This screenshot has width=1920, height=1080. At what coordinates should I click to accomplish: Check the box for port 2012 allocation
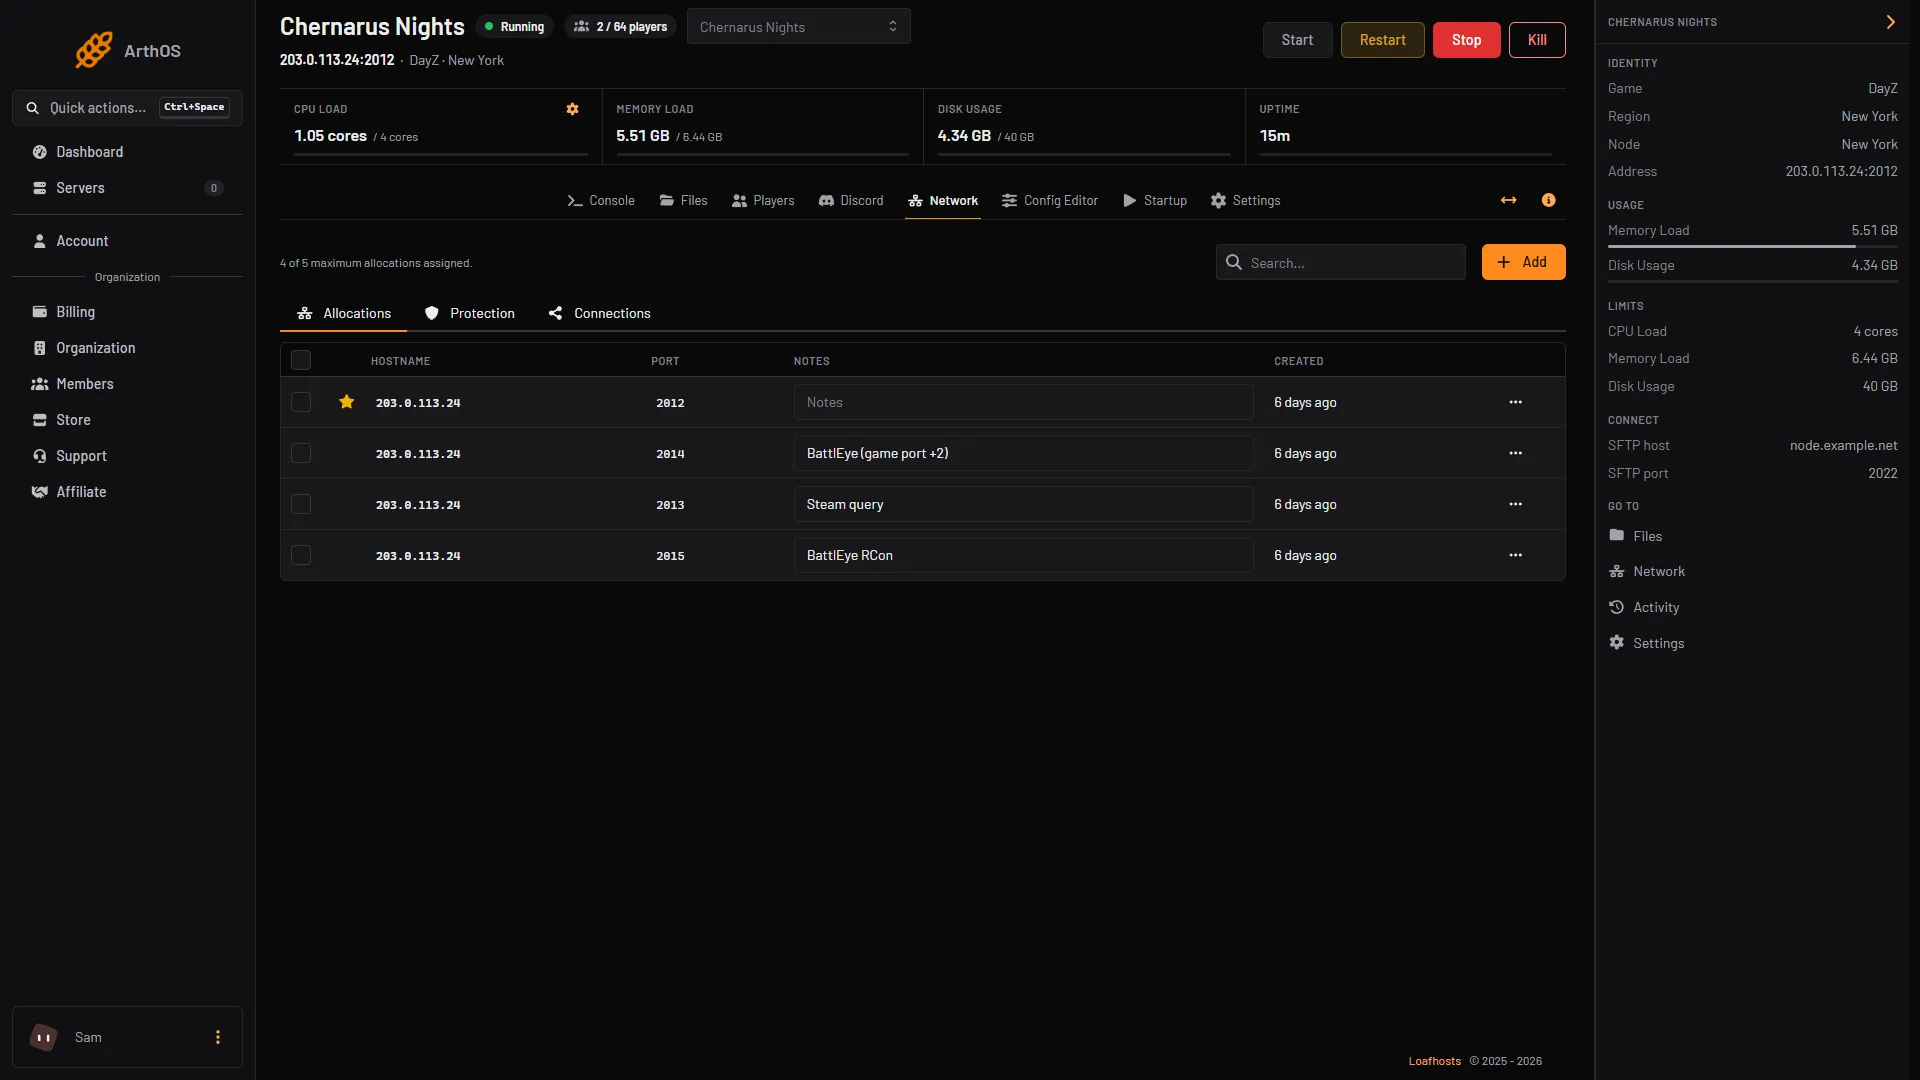coord(301,402)
